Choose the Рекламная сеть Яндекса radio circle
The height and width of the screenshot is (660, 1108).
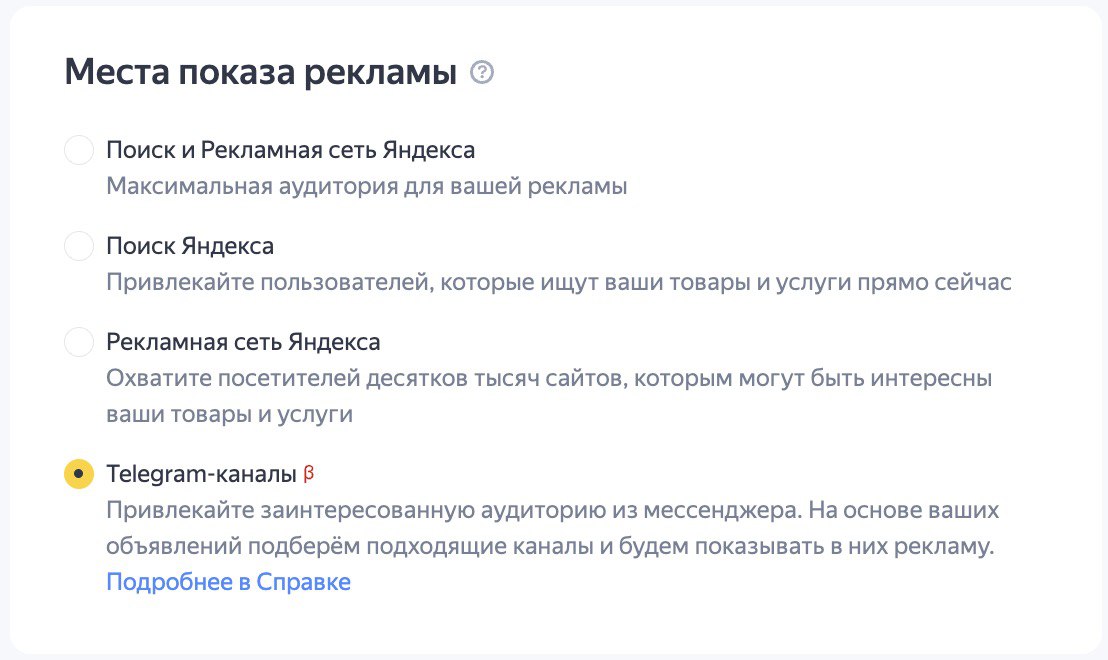[79, 342]
